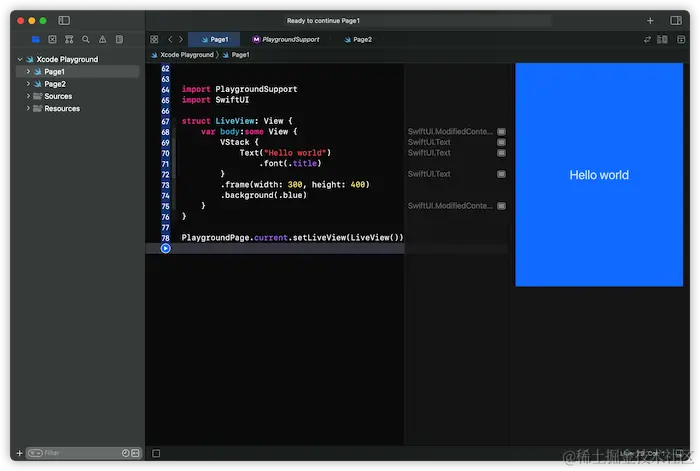Click the import SwiftUI code line

215,100
